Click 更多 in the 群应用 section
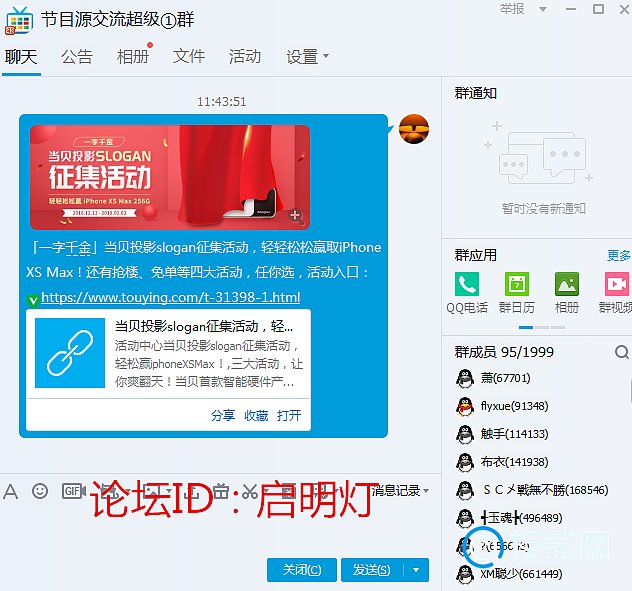Viewport: 632px width, 591px height. point(619,255)
